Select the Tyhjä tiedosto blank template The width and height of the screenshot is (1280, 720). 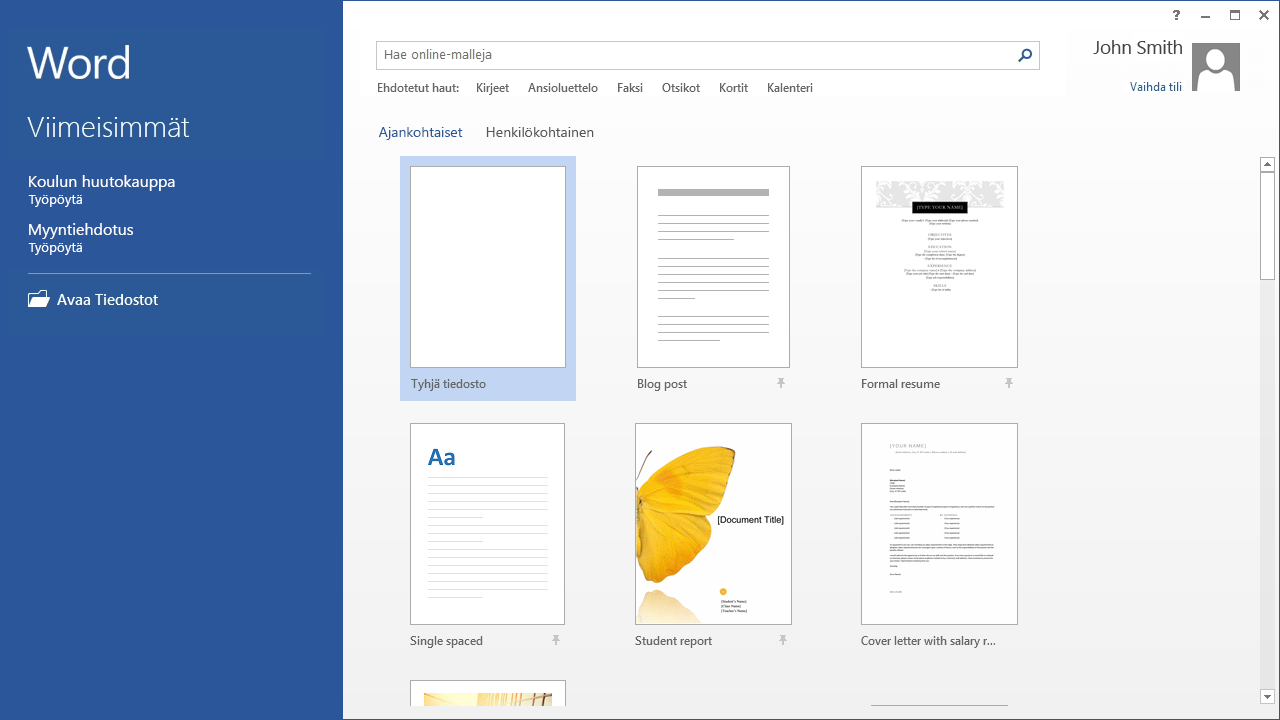pos(488,278)
